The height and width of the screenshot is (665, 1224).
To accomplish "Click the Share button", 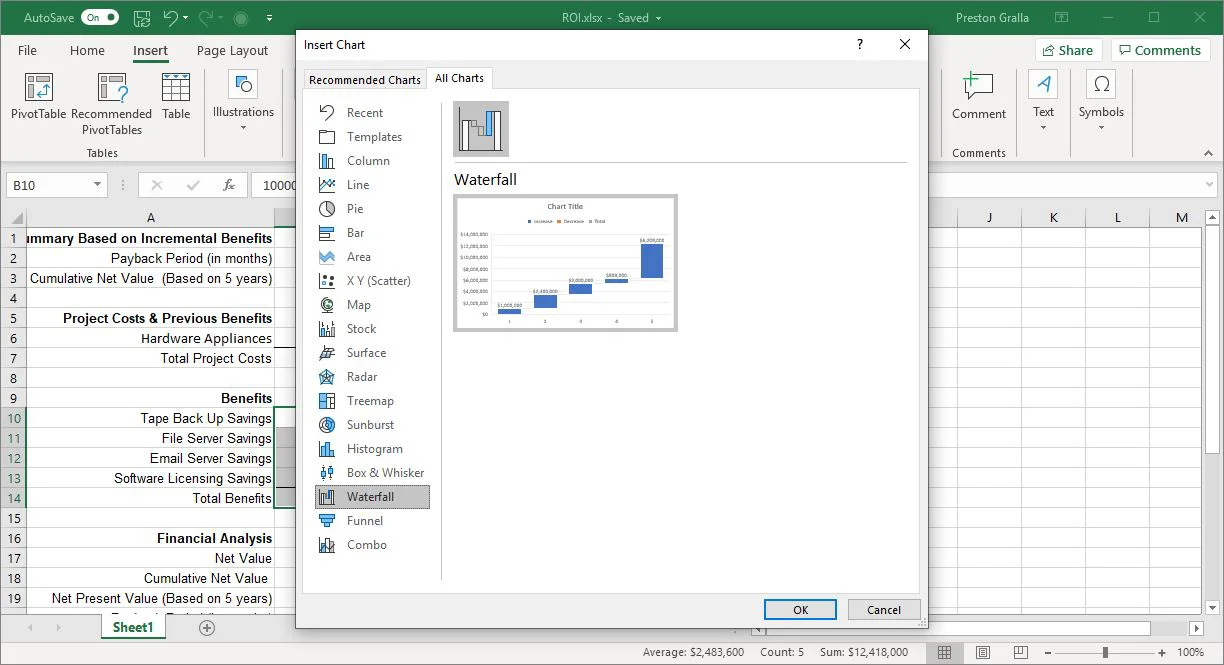I will [1067, 50].
